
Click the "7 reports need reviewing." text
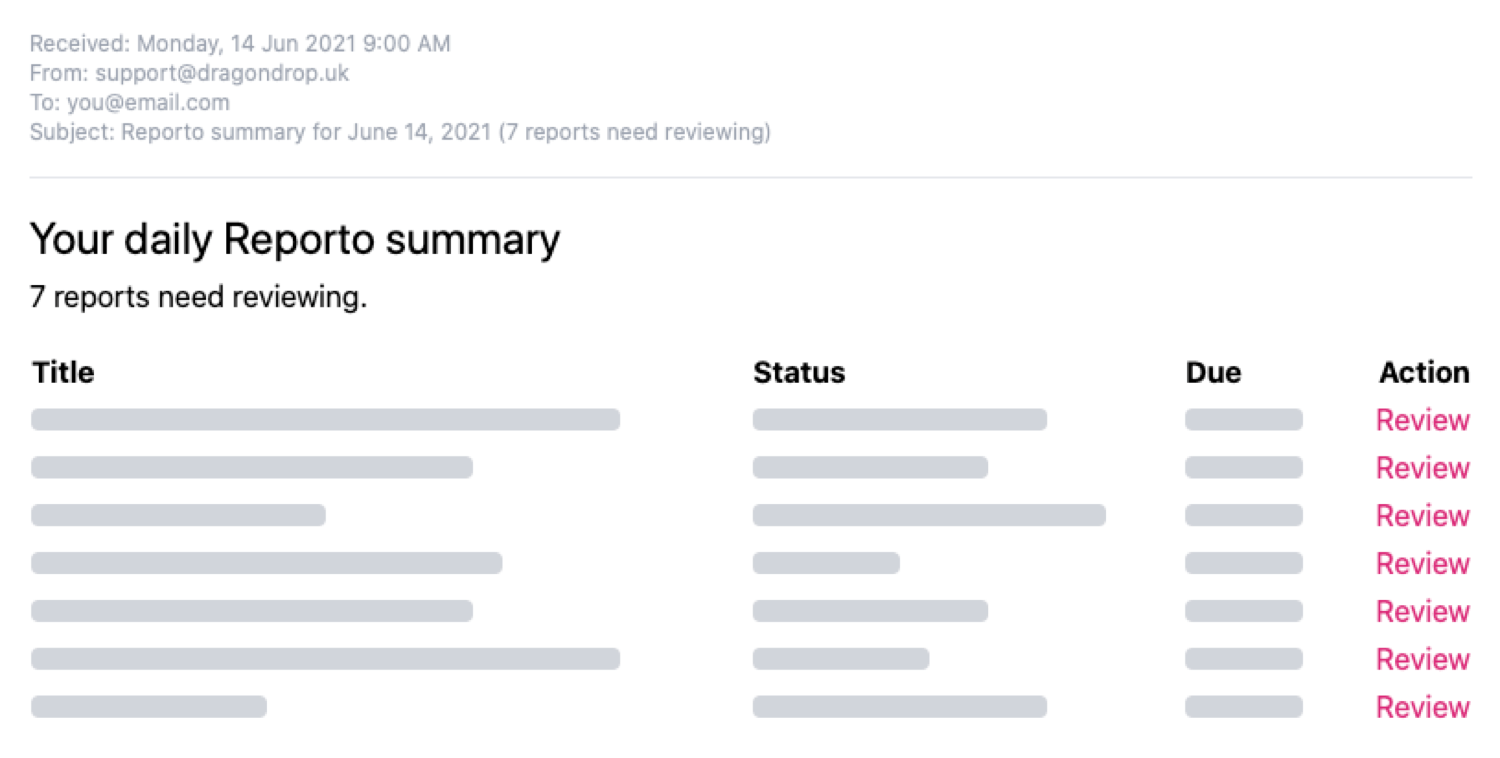coord(199,297)
